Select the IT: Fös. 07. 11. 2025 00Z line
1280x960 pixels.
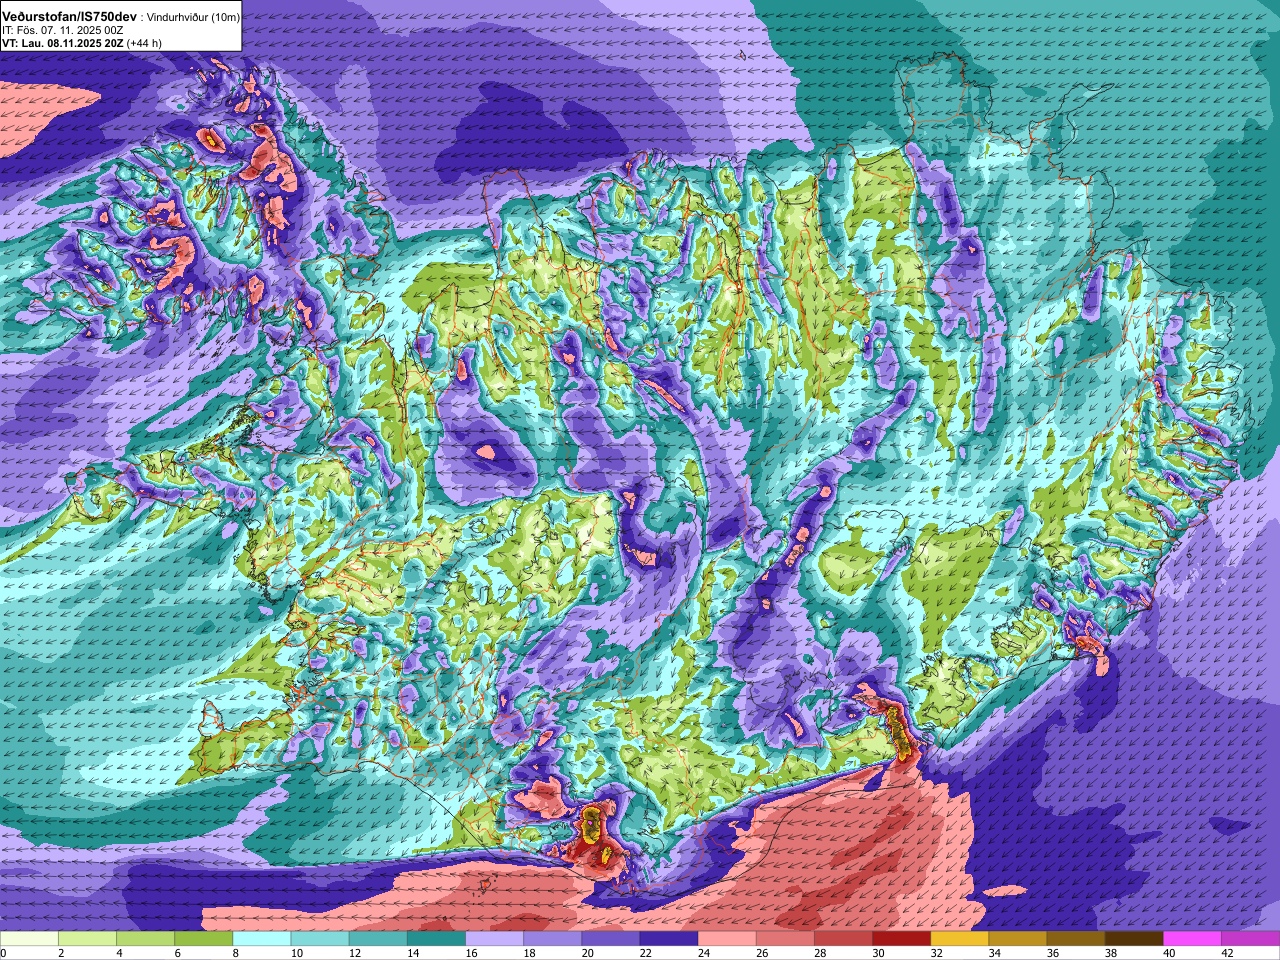(x=62, y=31)
